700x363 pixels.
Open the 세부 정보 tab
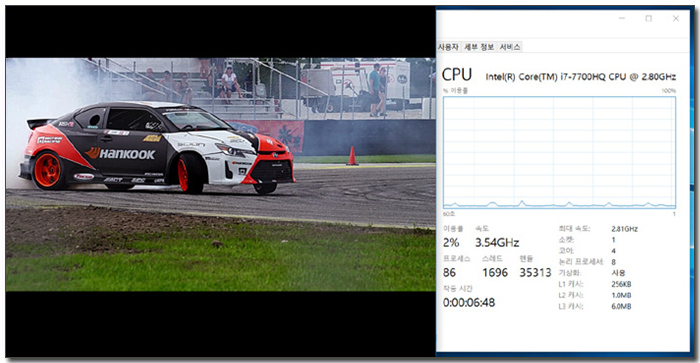click(x=479, y=47)
